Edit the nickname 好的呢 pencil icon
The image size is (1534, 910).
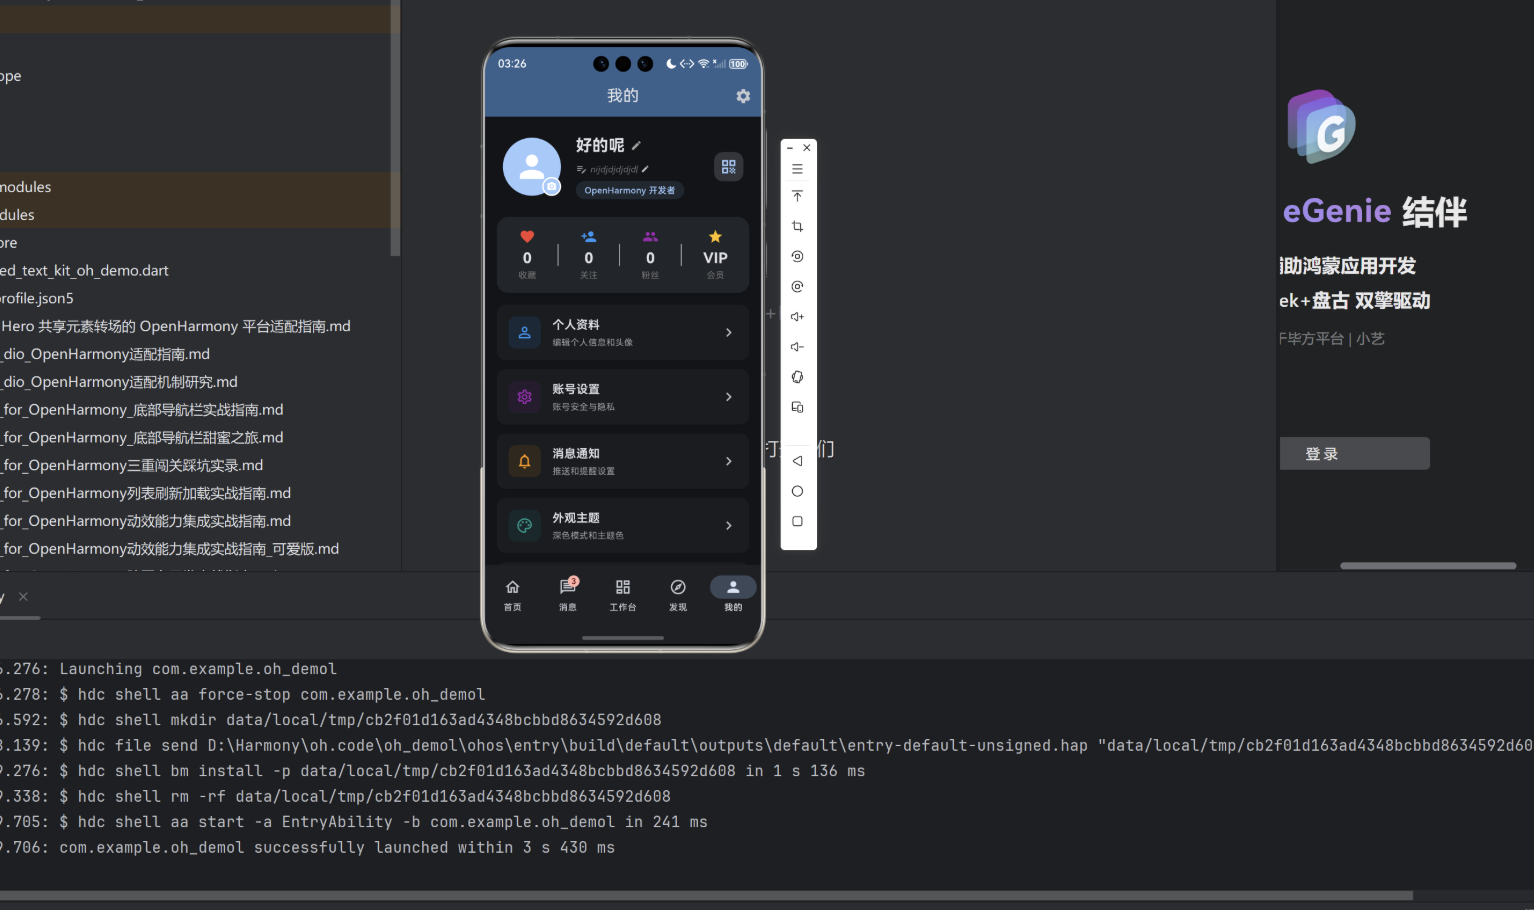pyautogui.click(x=636, y=145)
